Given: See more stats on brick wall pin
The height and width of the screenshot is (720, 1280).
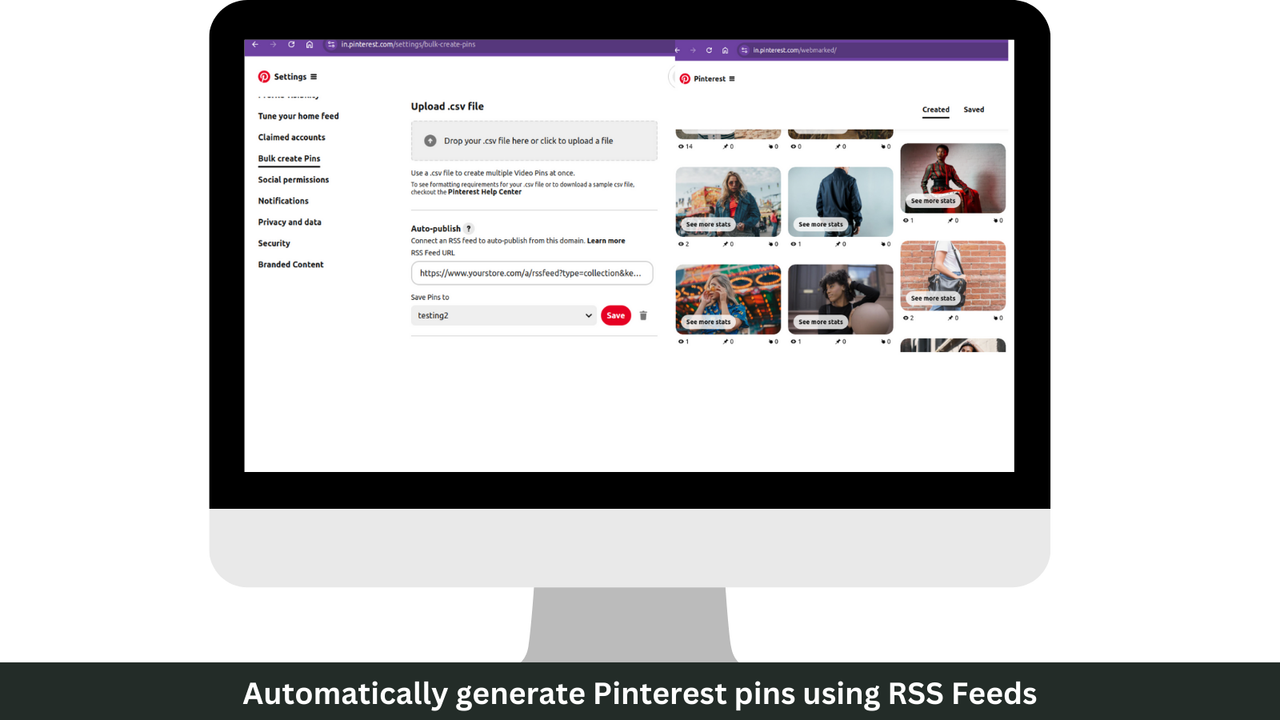Looking at the screenshot, I should 933,298.
